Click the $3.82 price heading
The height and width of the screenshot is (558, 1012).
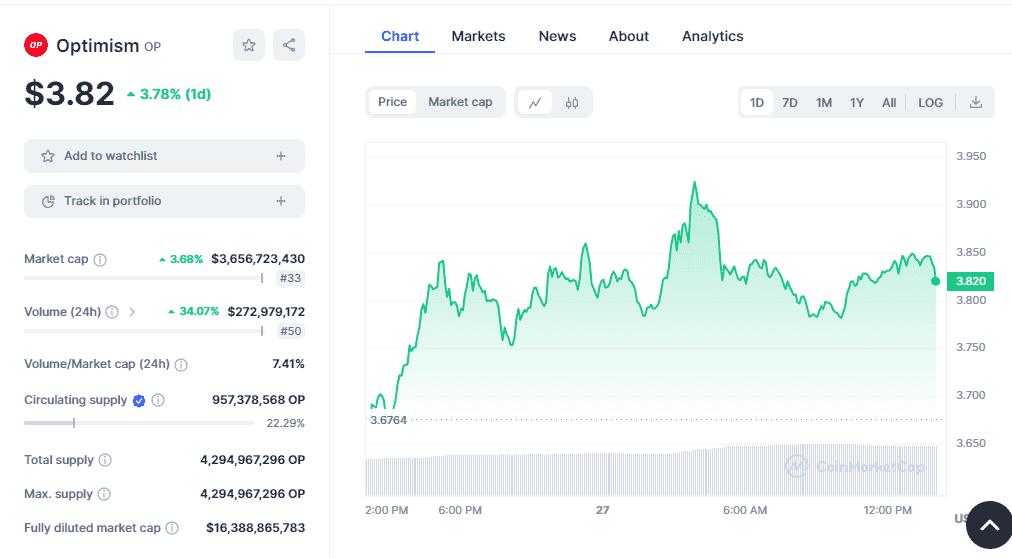tap(69, 94)
